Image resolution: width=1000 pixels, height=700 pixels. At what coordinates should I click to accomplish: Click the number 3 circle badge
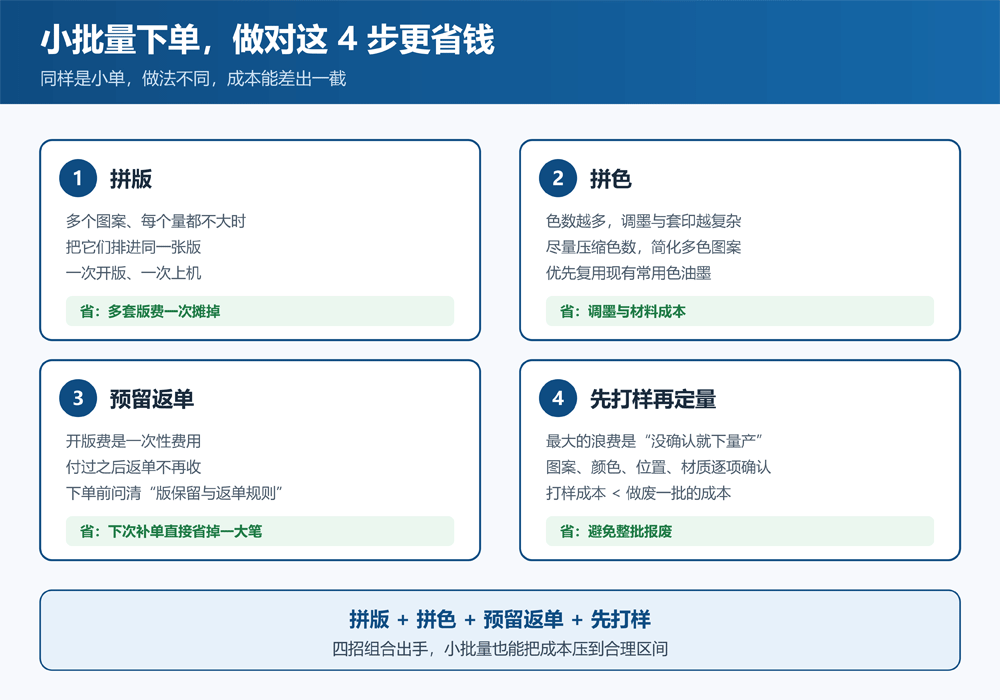78,398
